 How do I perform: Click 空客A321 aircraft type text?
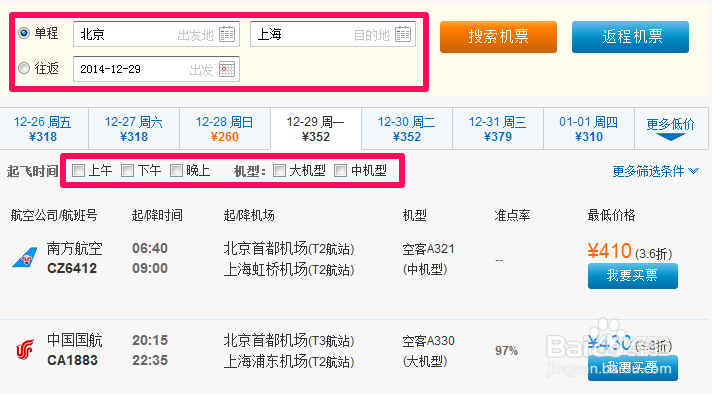[428, 249]
